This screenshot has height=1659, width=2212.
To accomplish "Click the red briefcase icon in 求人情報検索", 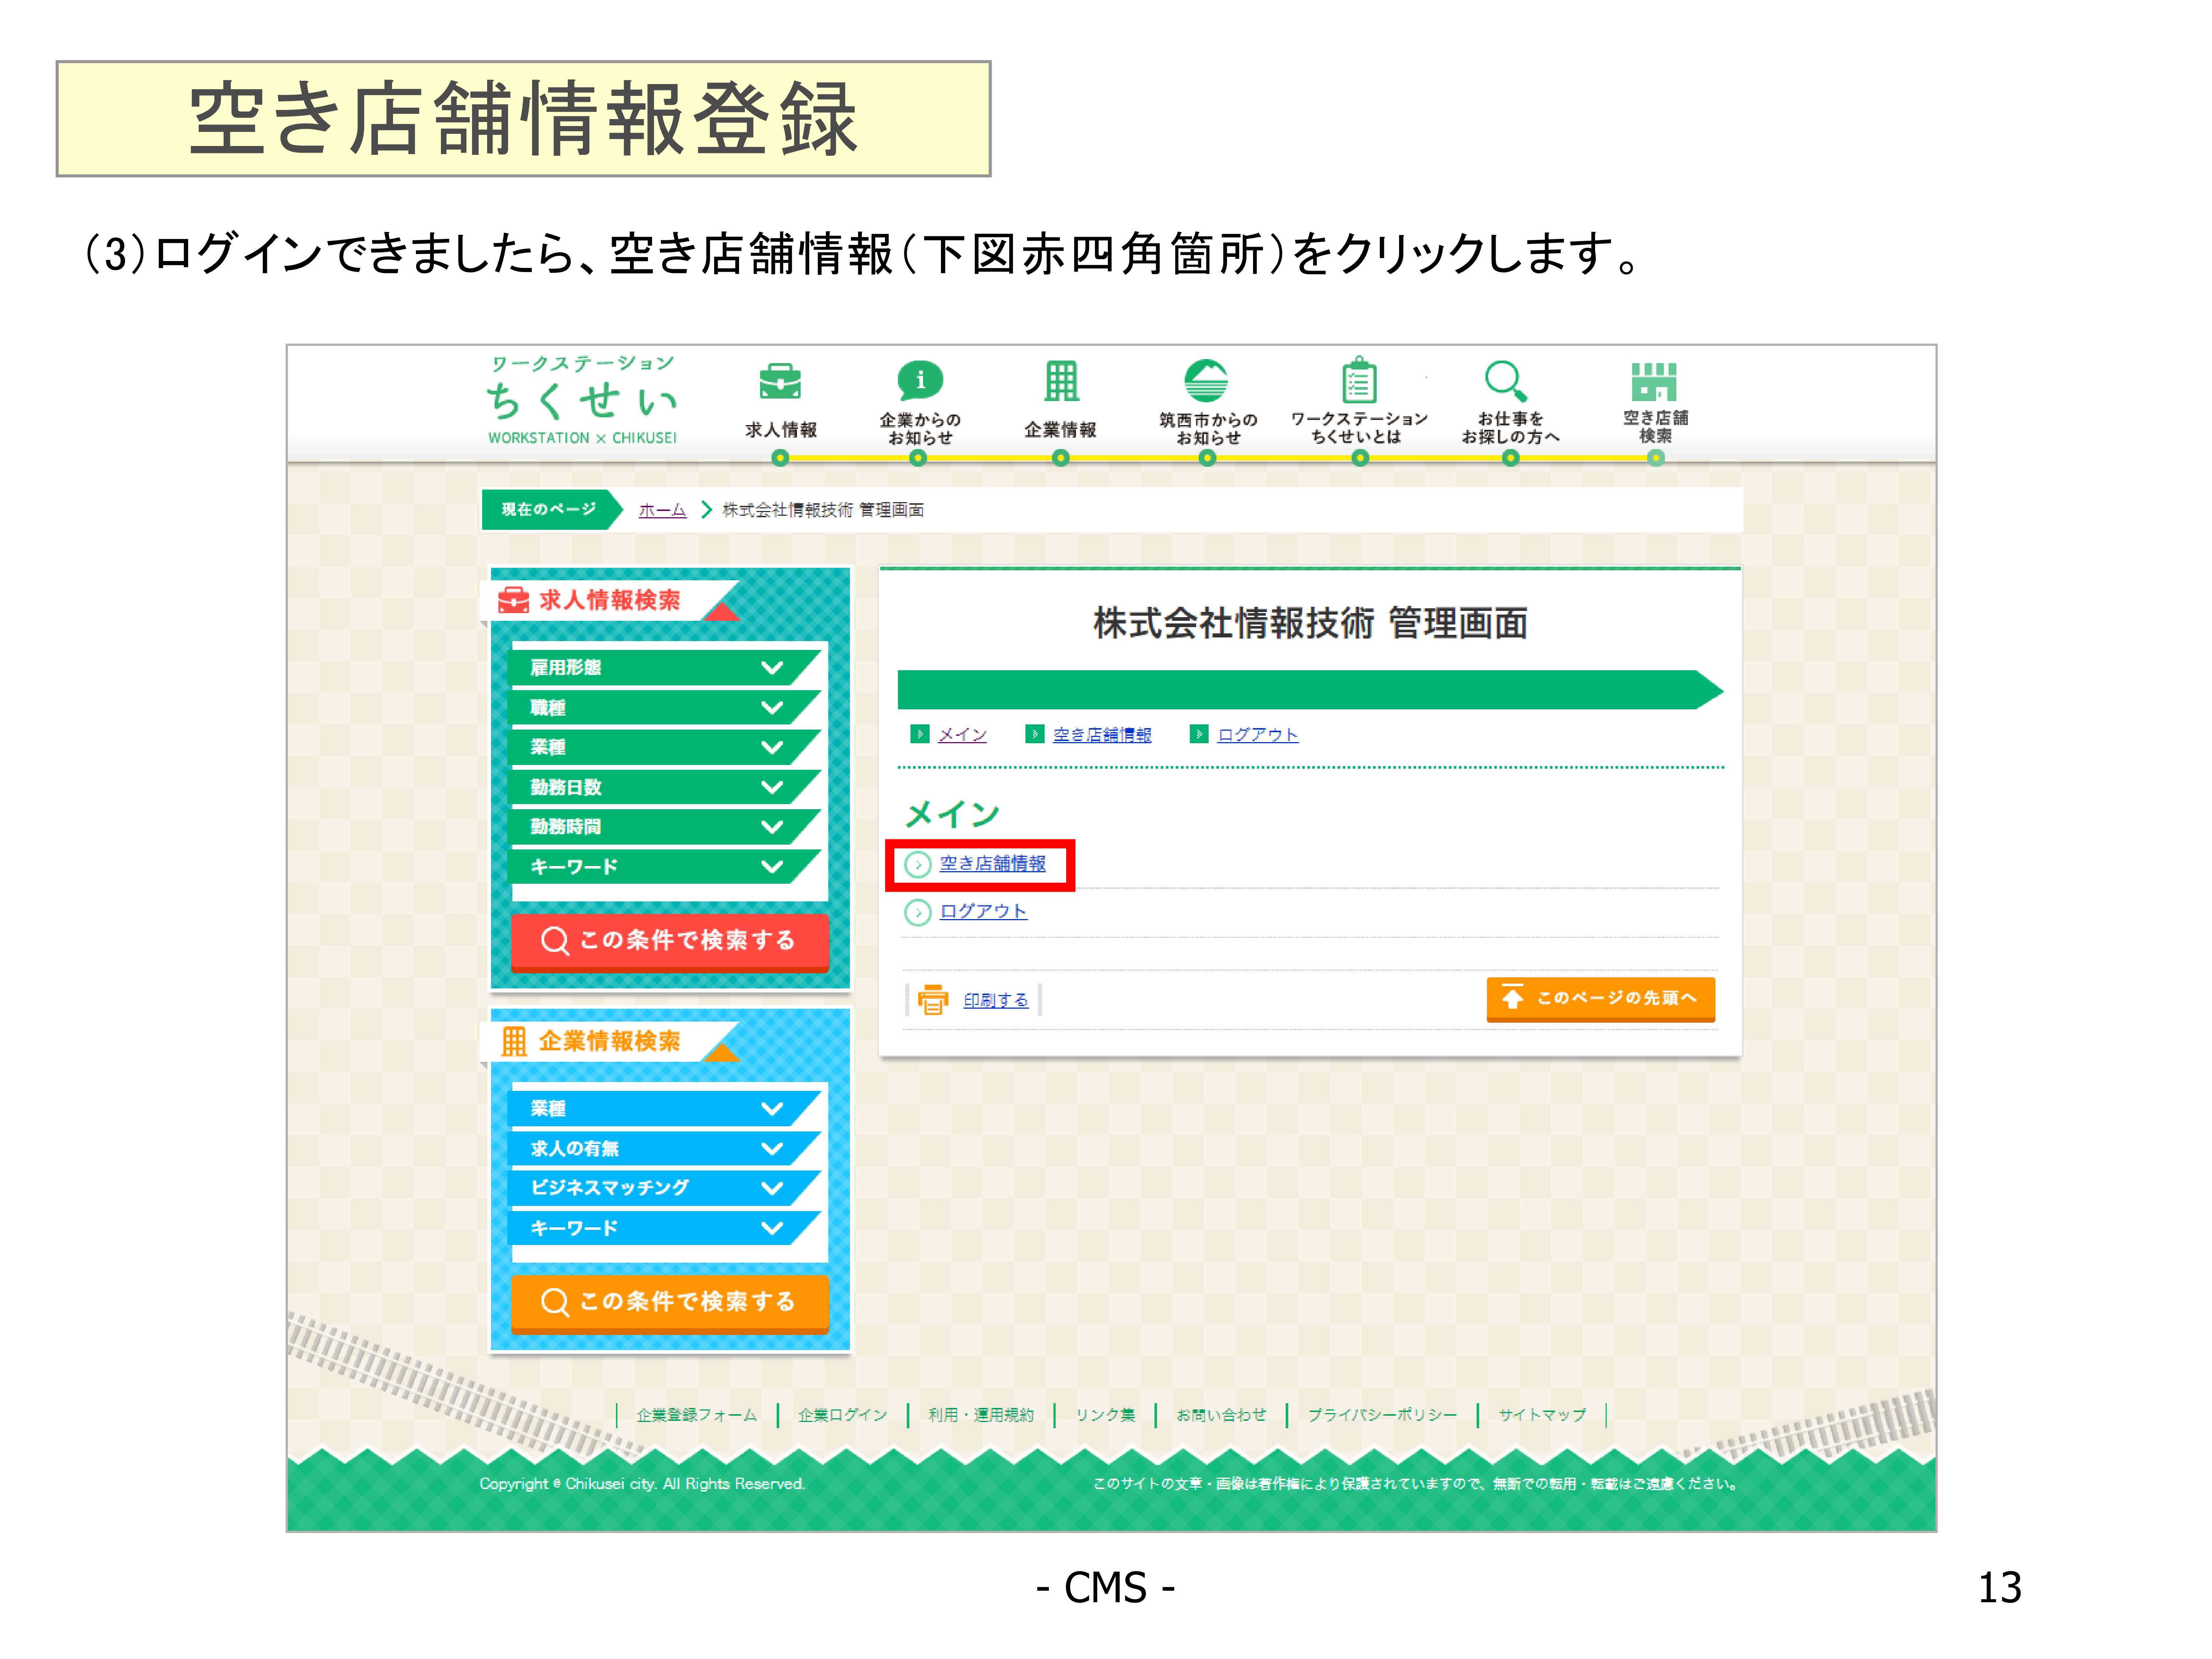I will (x=513, y=600).
